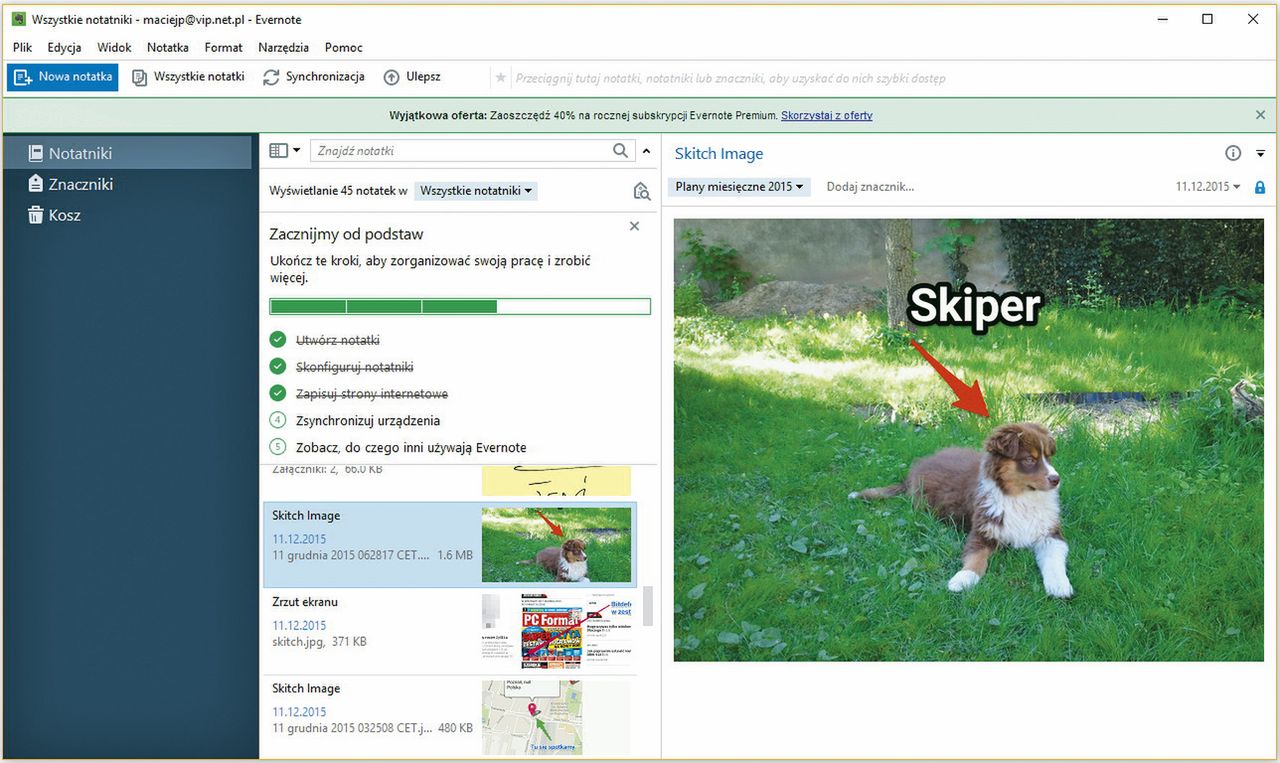Click the Evernote icon in the title bar
Viewport: 1280px width, 763px height.
(x=19, y=19)
